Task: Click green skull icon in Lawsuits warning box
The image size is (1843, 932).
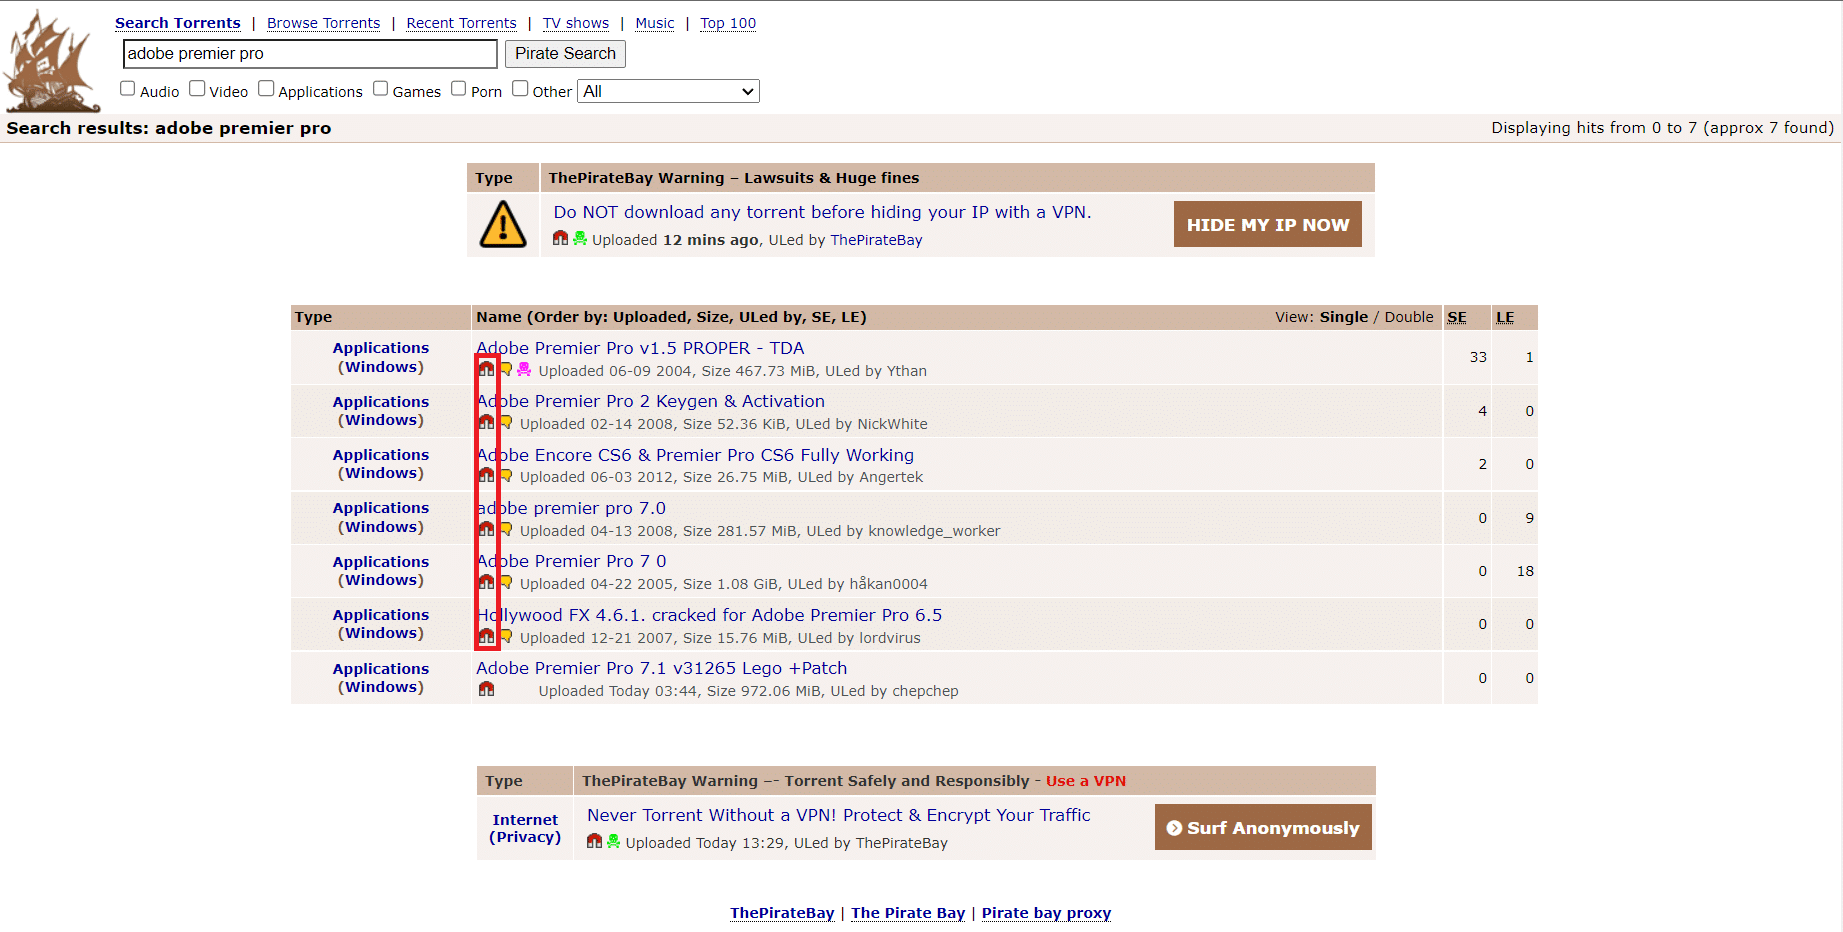Action: coord(580,238)
